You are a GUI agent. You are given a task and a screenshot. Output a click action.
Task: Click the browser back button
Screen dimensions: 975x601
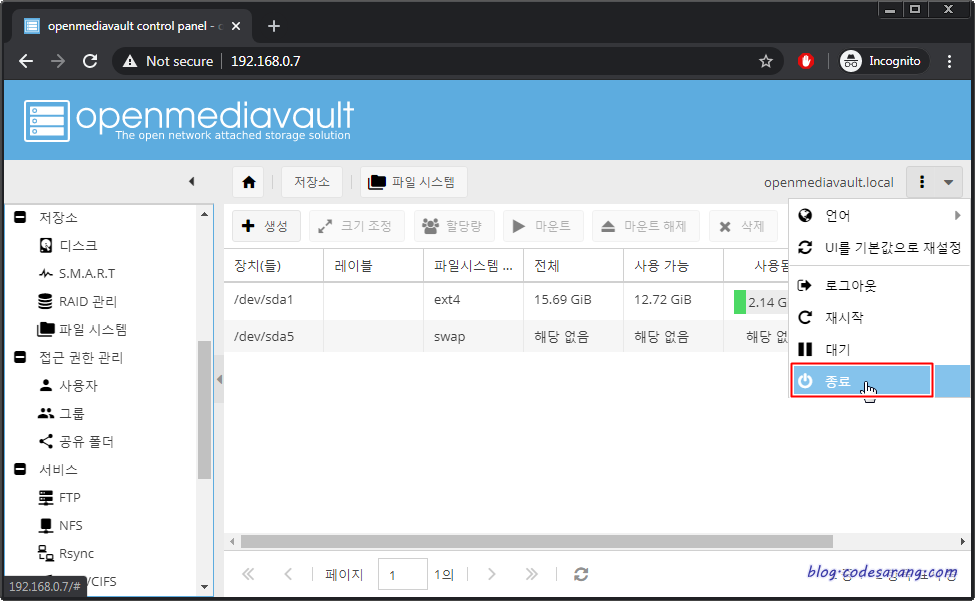tap(26, 61)
